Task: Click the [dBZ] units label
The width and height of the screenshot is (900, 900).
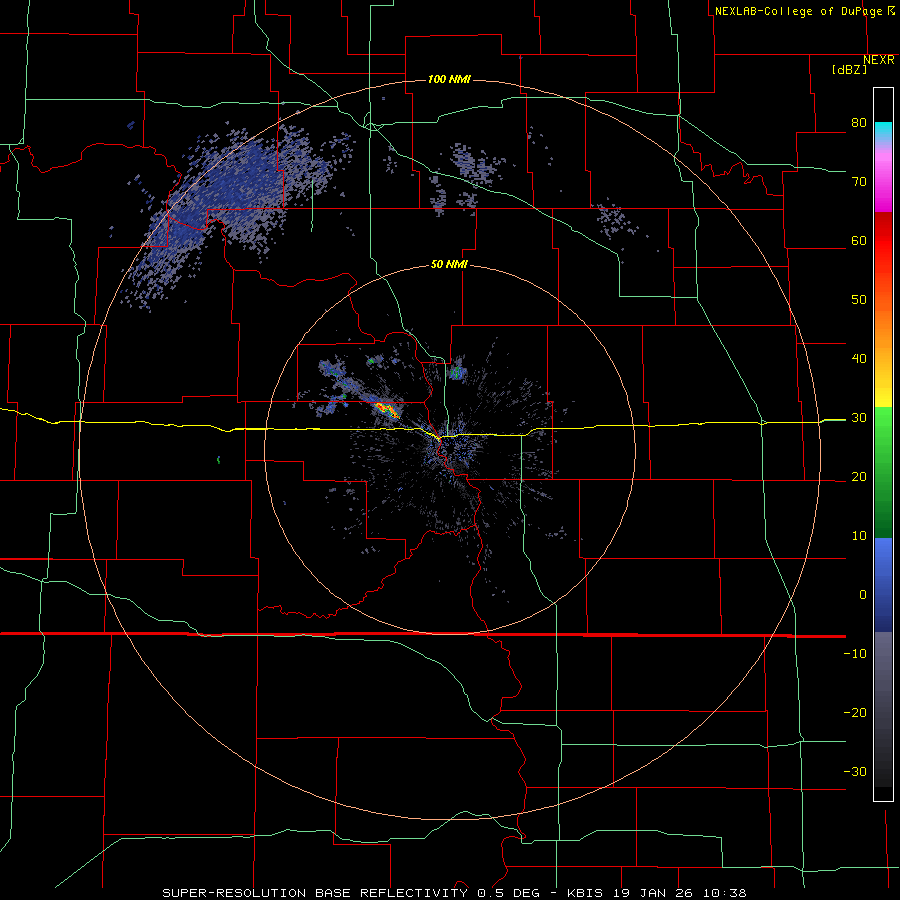Action: 849,69
